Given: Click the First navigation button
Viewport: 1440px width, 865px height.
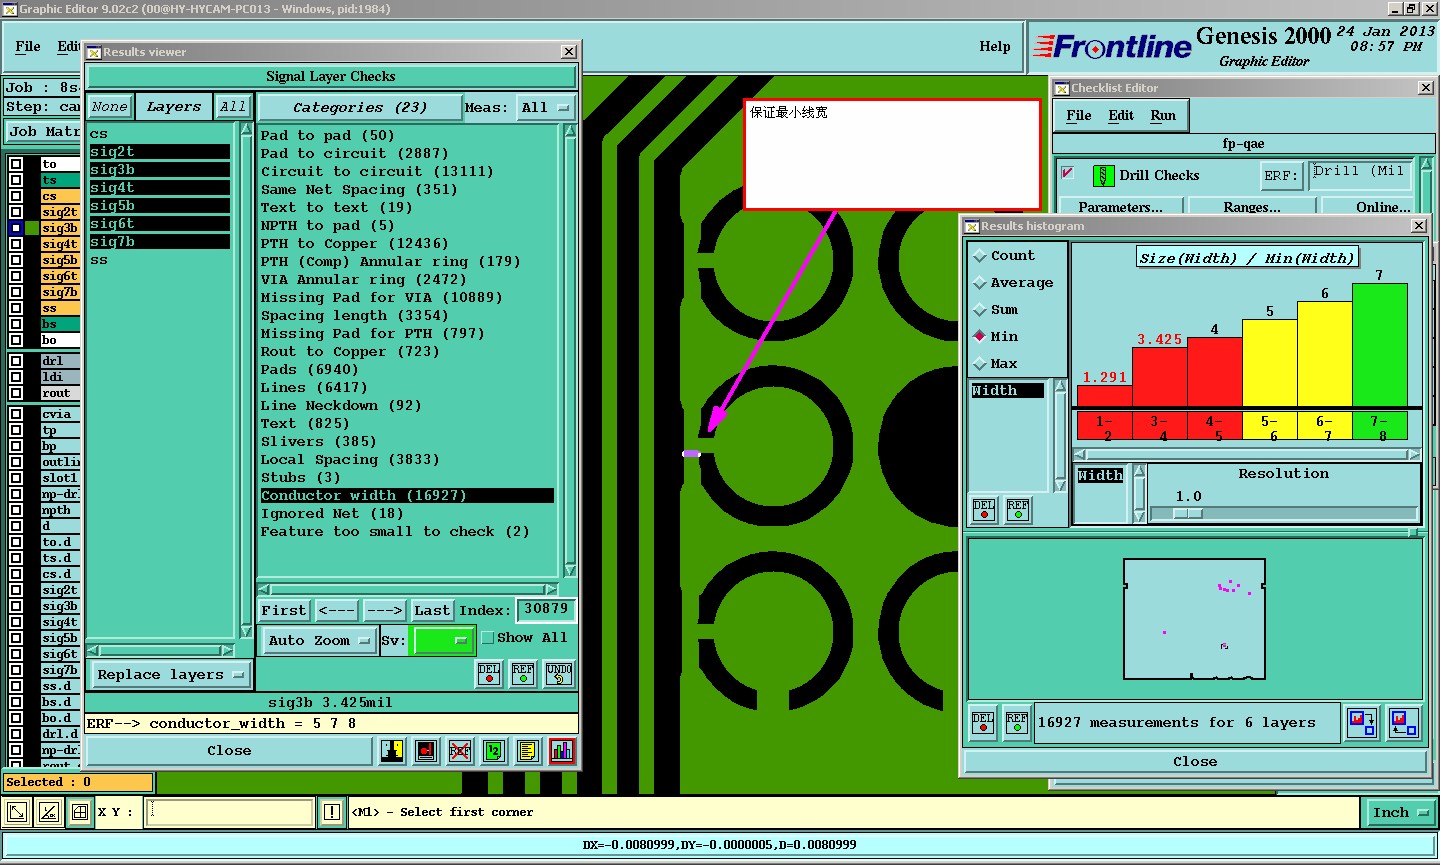Looking at the screenshot, I should pyautogui.click(x=284, y=610).
